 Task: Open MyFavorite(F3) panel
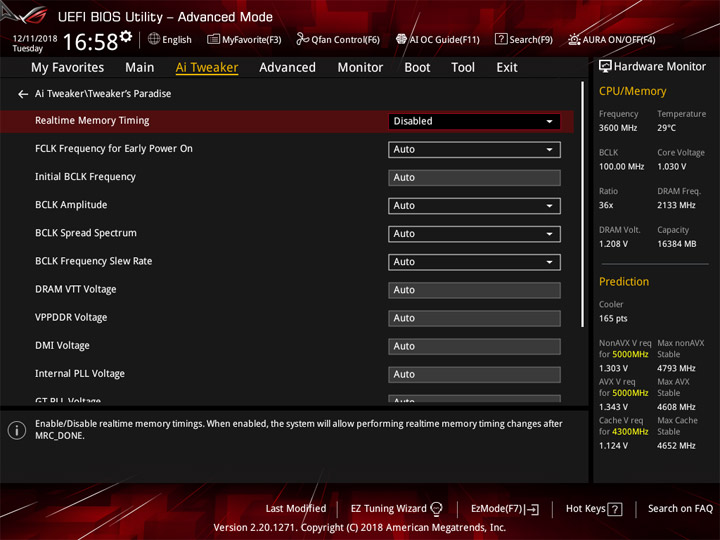coord(244,39)
